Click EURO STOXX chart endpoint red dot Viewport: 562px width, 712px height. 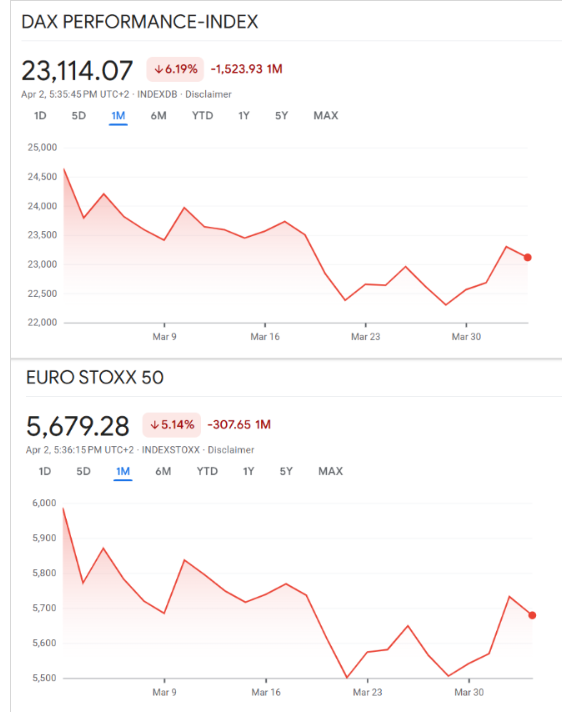532,615
